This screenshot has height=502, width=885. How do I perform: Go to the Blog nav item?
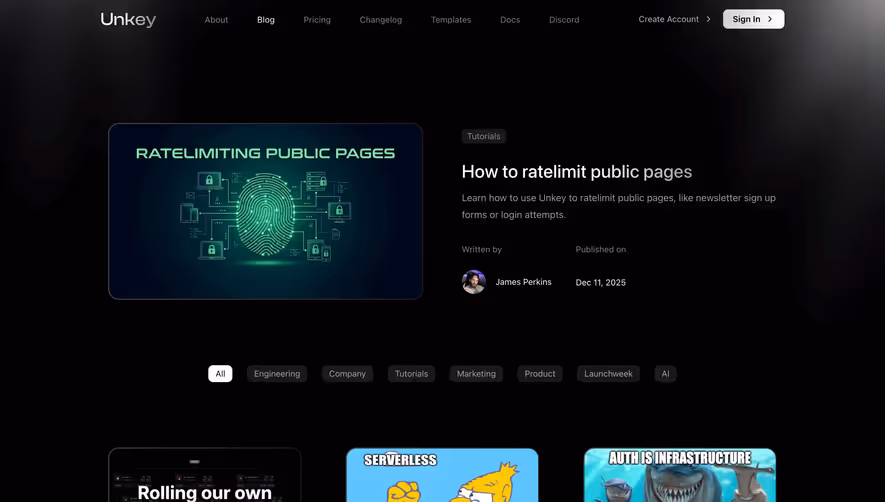point(266,20)
